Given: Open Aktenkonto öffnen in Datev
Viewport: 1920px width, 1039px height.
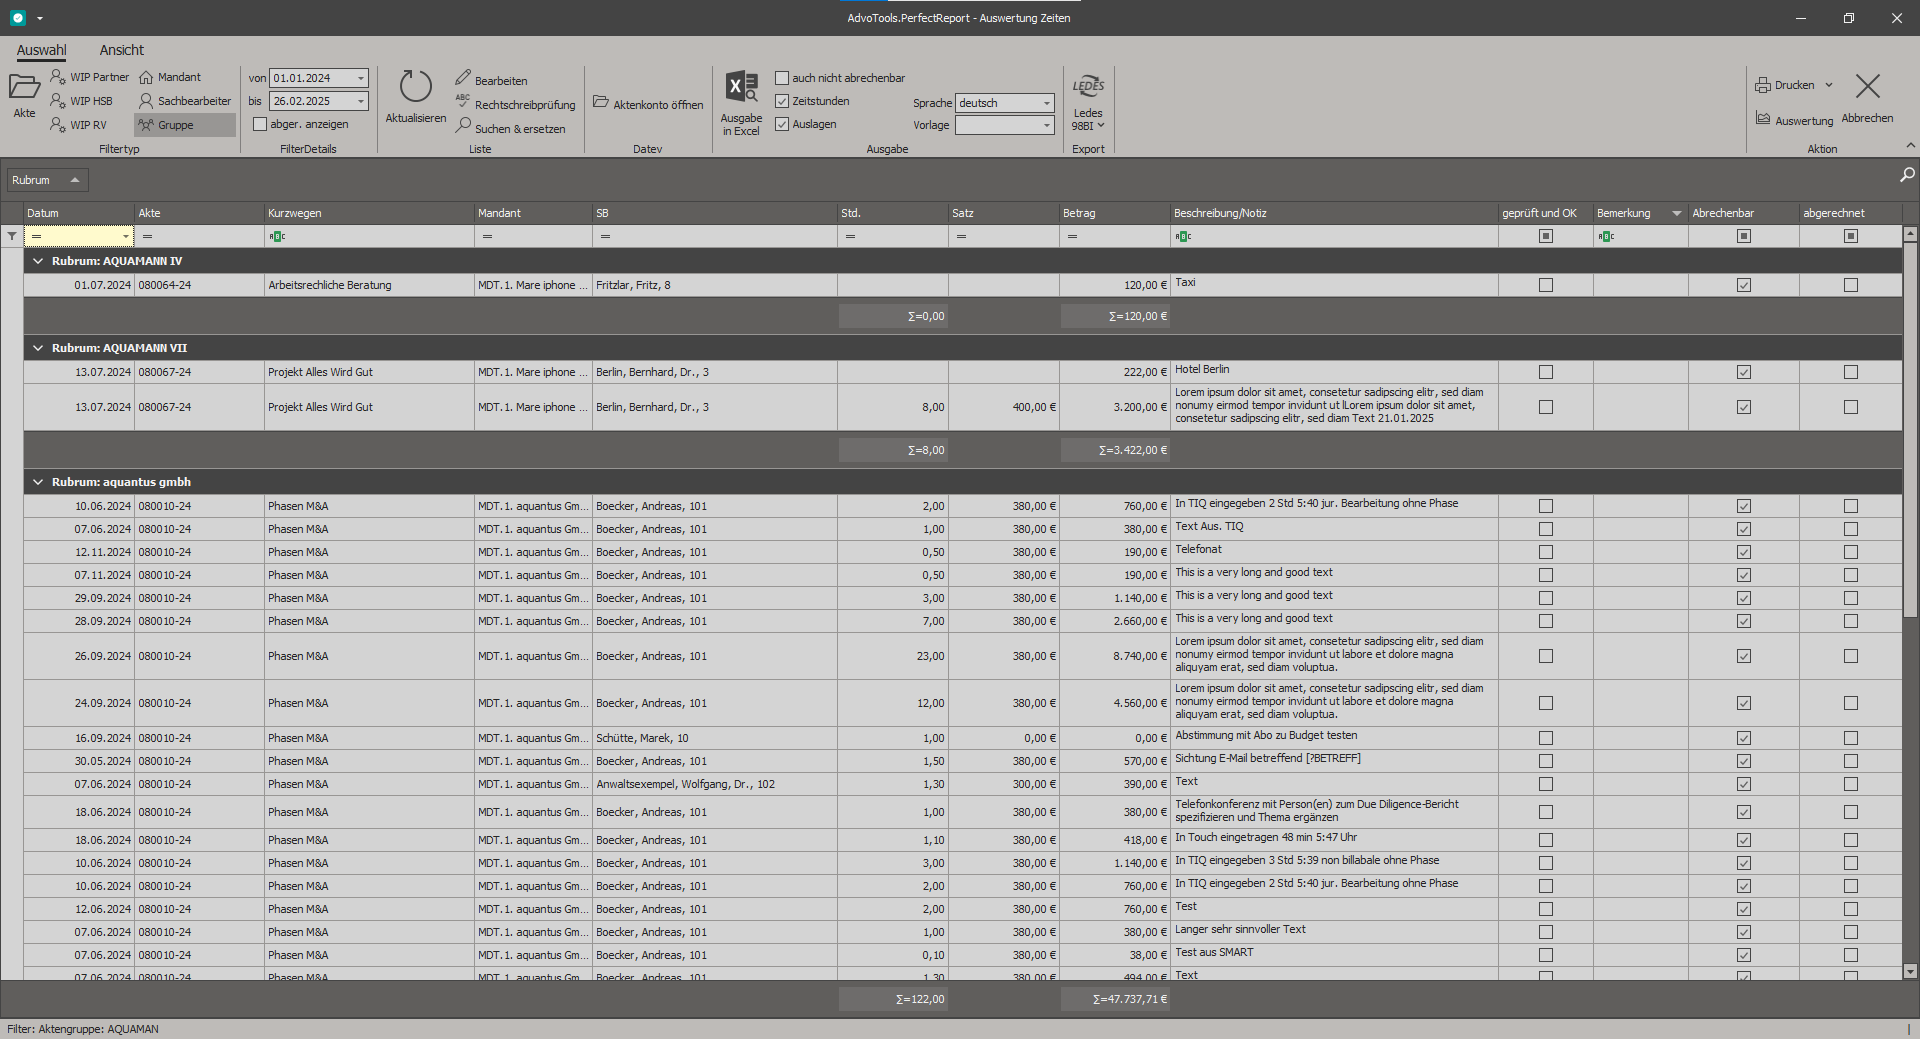Looking at the screenshot, I should (x=648, y=104).
